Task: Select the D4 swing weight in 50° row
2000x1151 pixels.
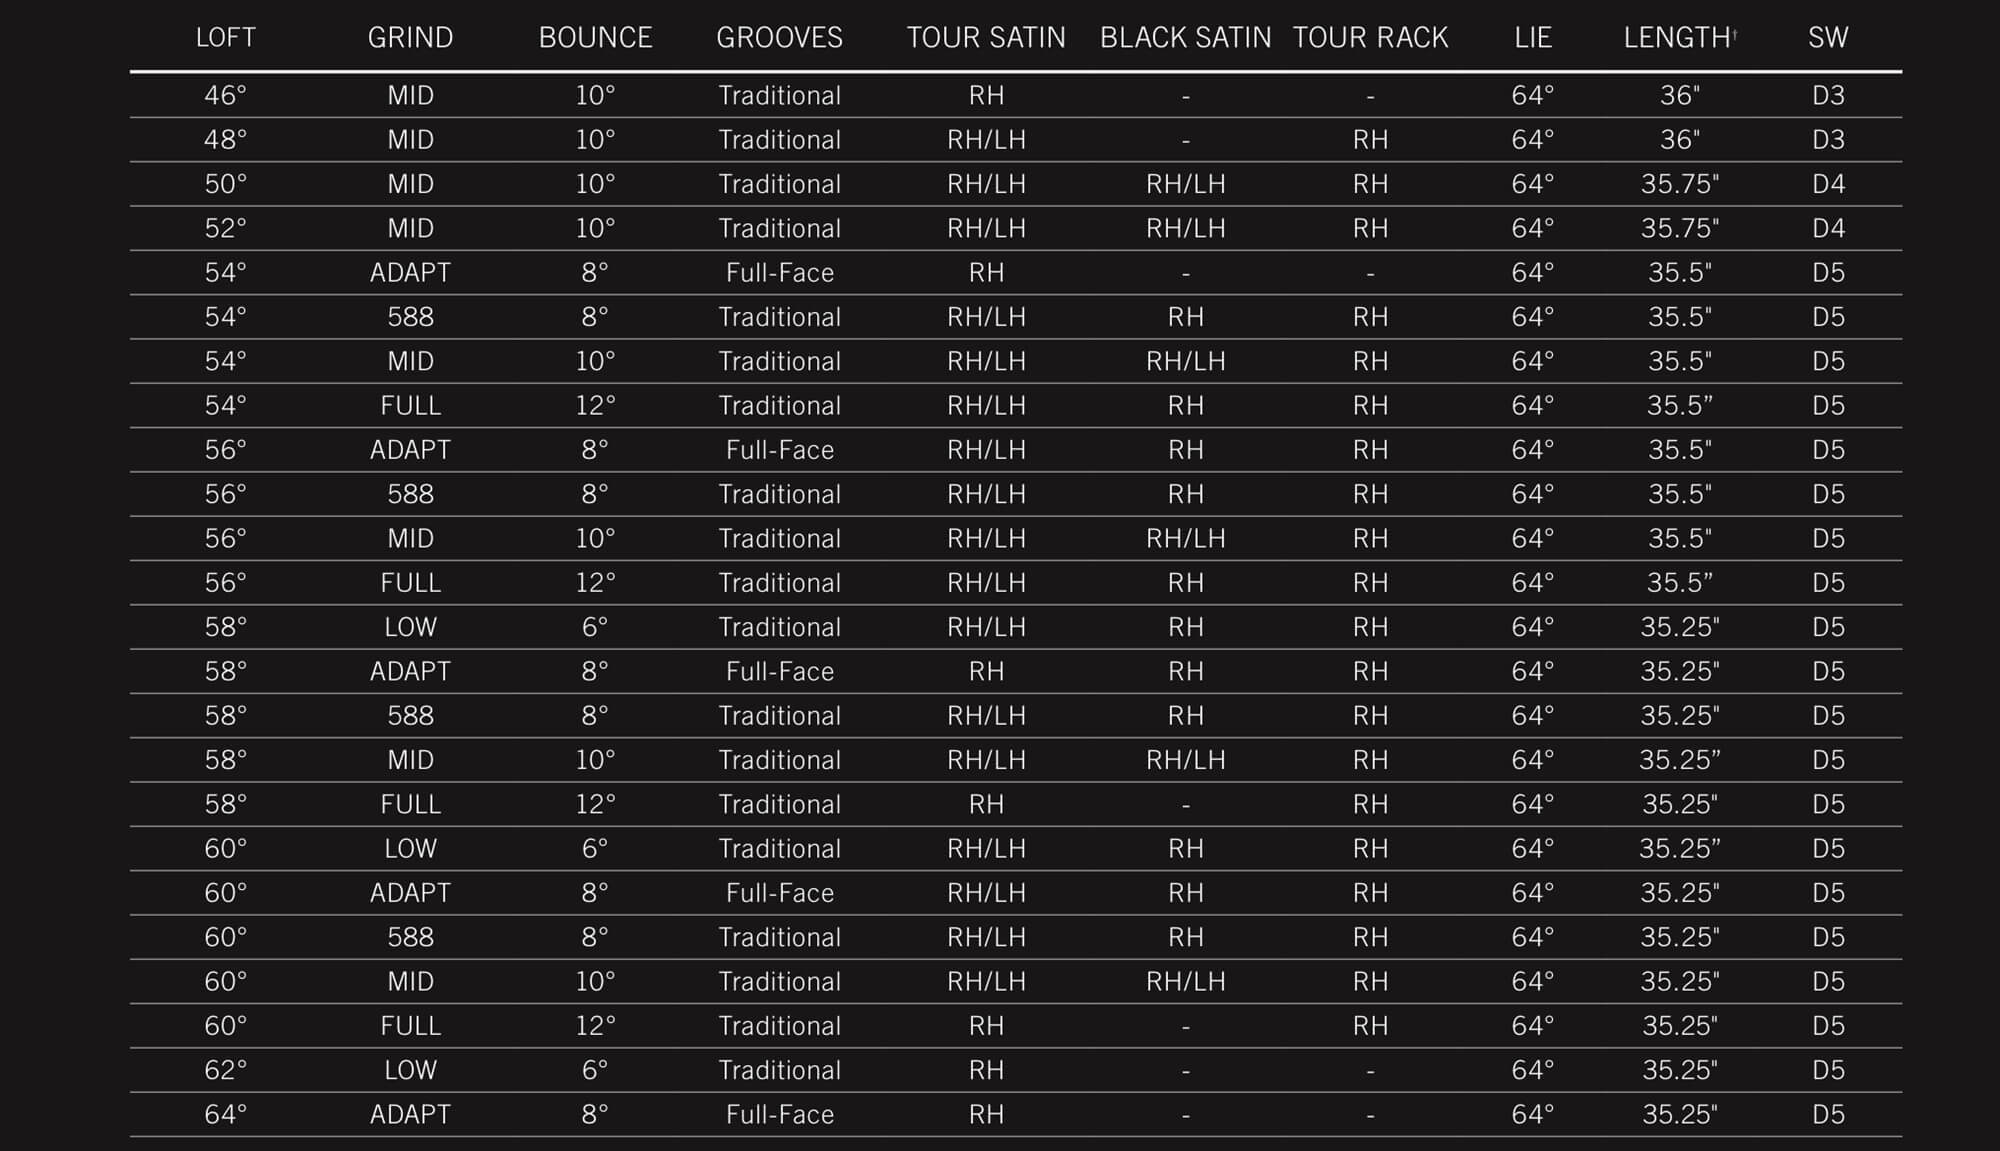Action: pos(1828,185)
